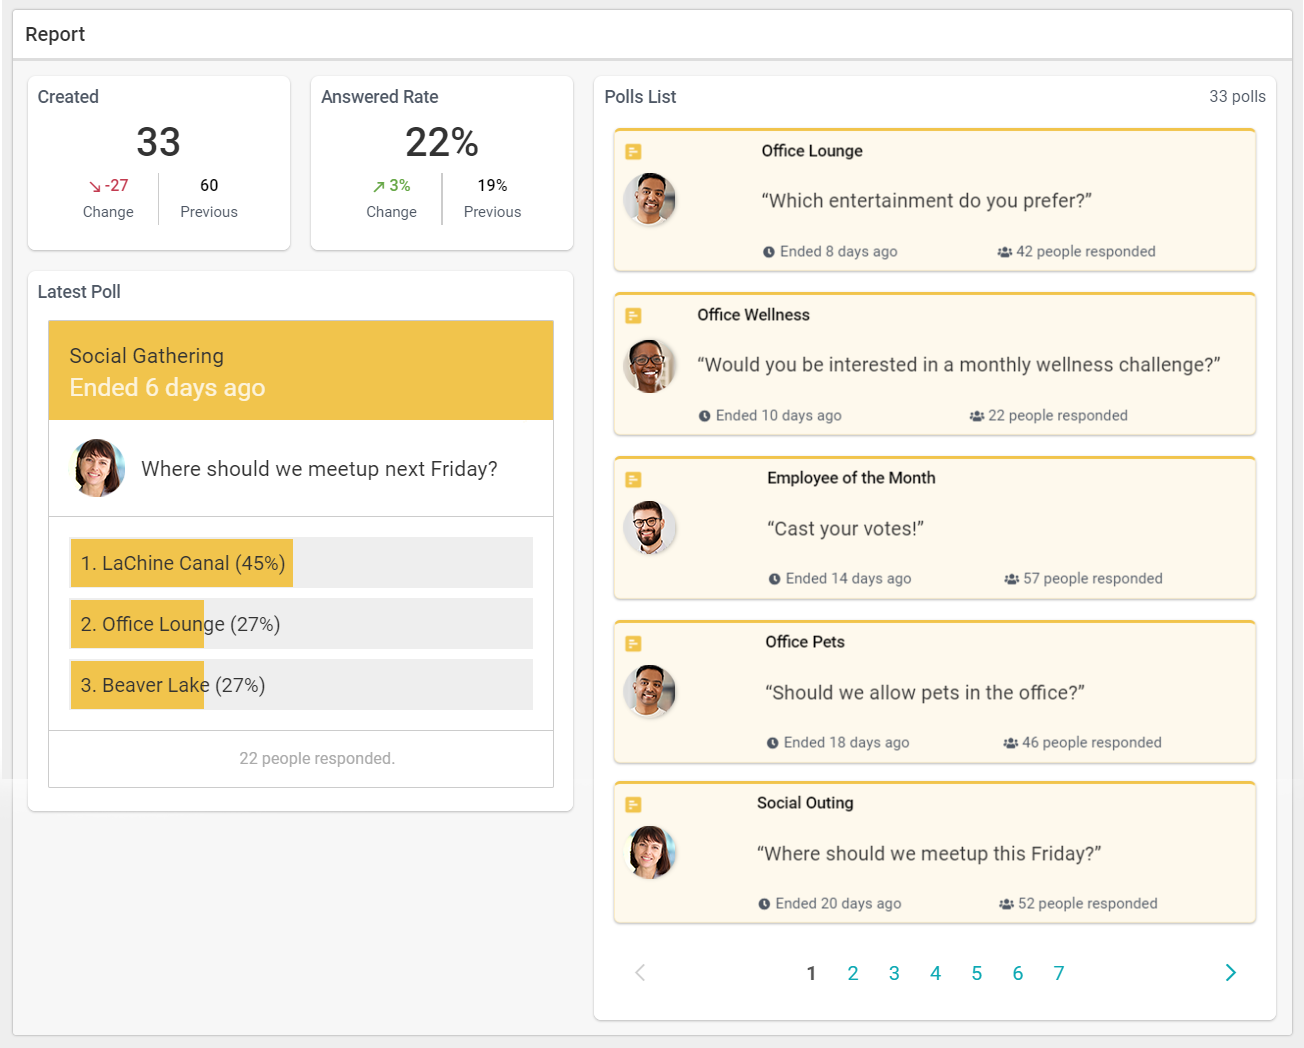The width and height of the screenshot is (1304, 1048).
Task: Open the 'Should we allow pets in the office?' poll
Action: pyautogui.click(x=924, y=693)
